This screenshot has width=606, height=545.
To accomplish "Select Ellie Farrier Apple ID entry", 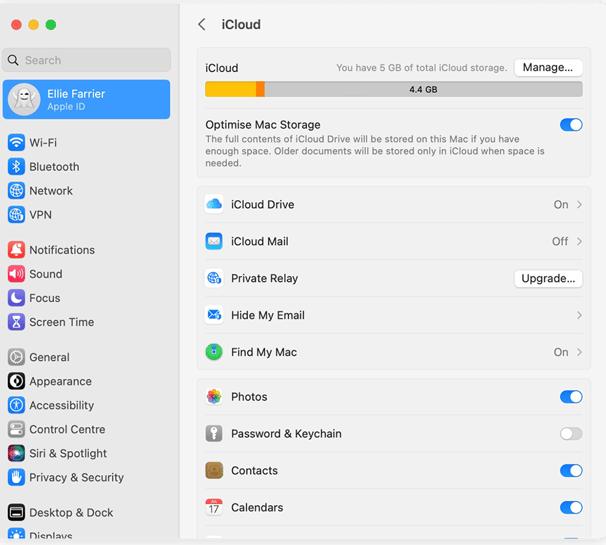I will pyautogui.click(x=86, y=99).
